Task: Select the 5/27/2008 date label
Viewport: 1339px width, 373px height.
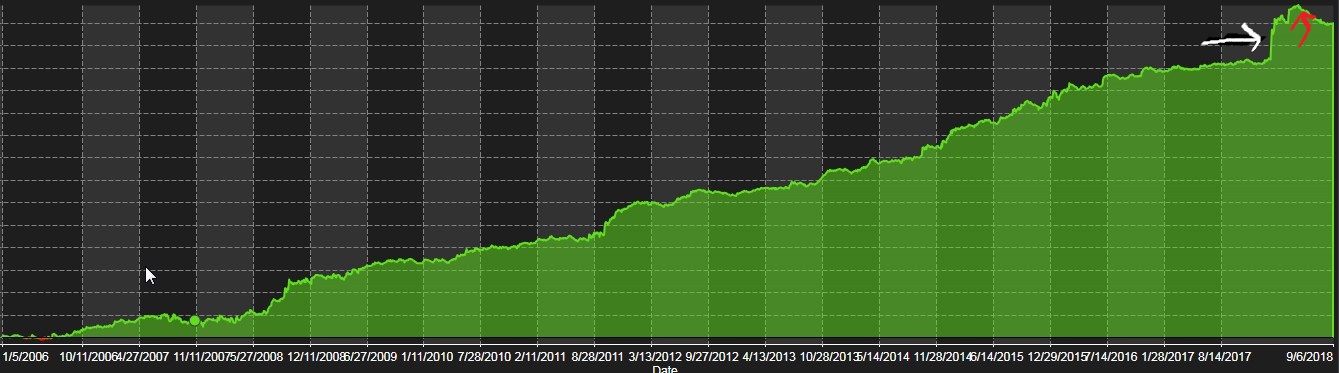Action: point(256,356)
